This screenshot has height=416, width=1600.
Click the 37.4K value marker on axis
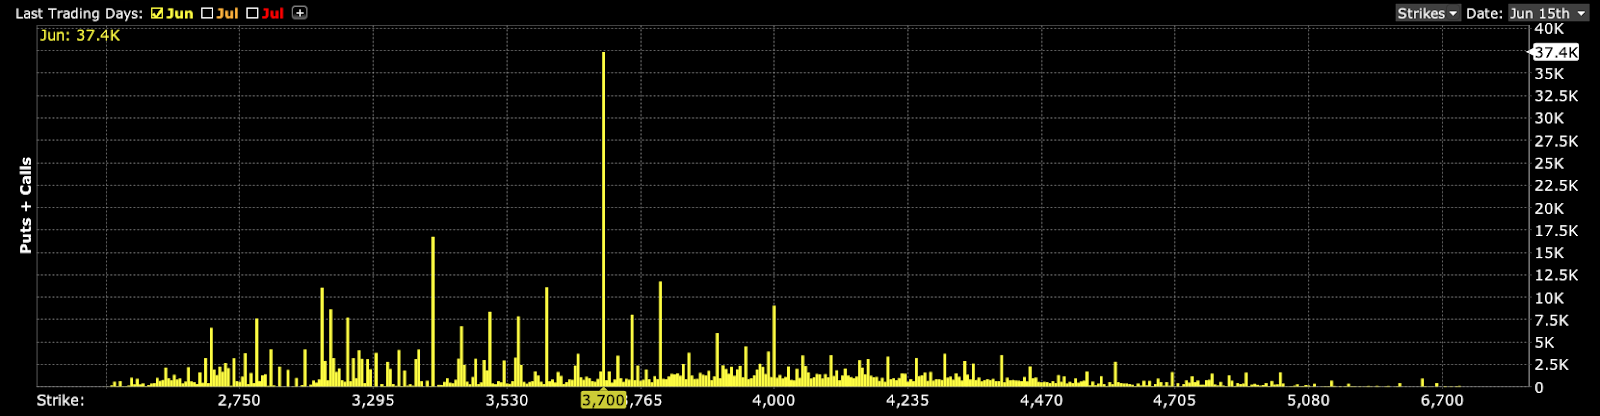point(1556,52)
